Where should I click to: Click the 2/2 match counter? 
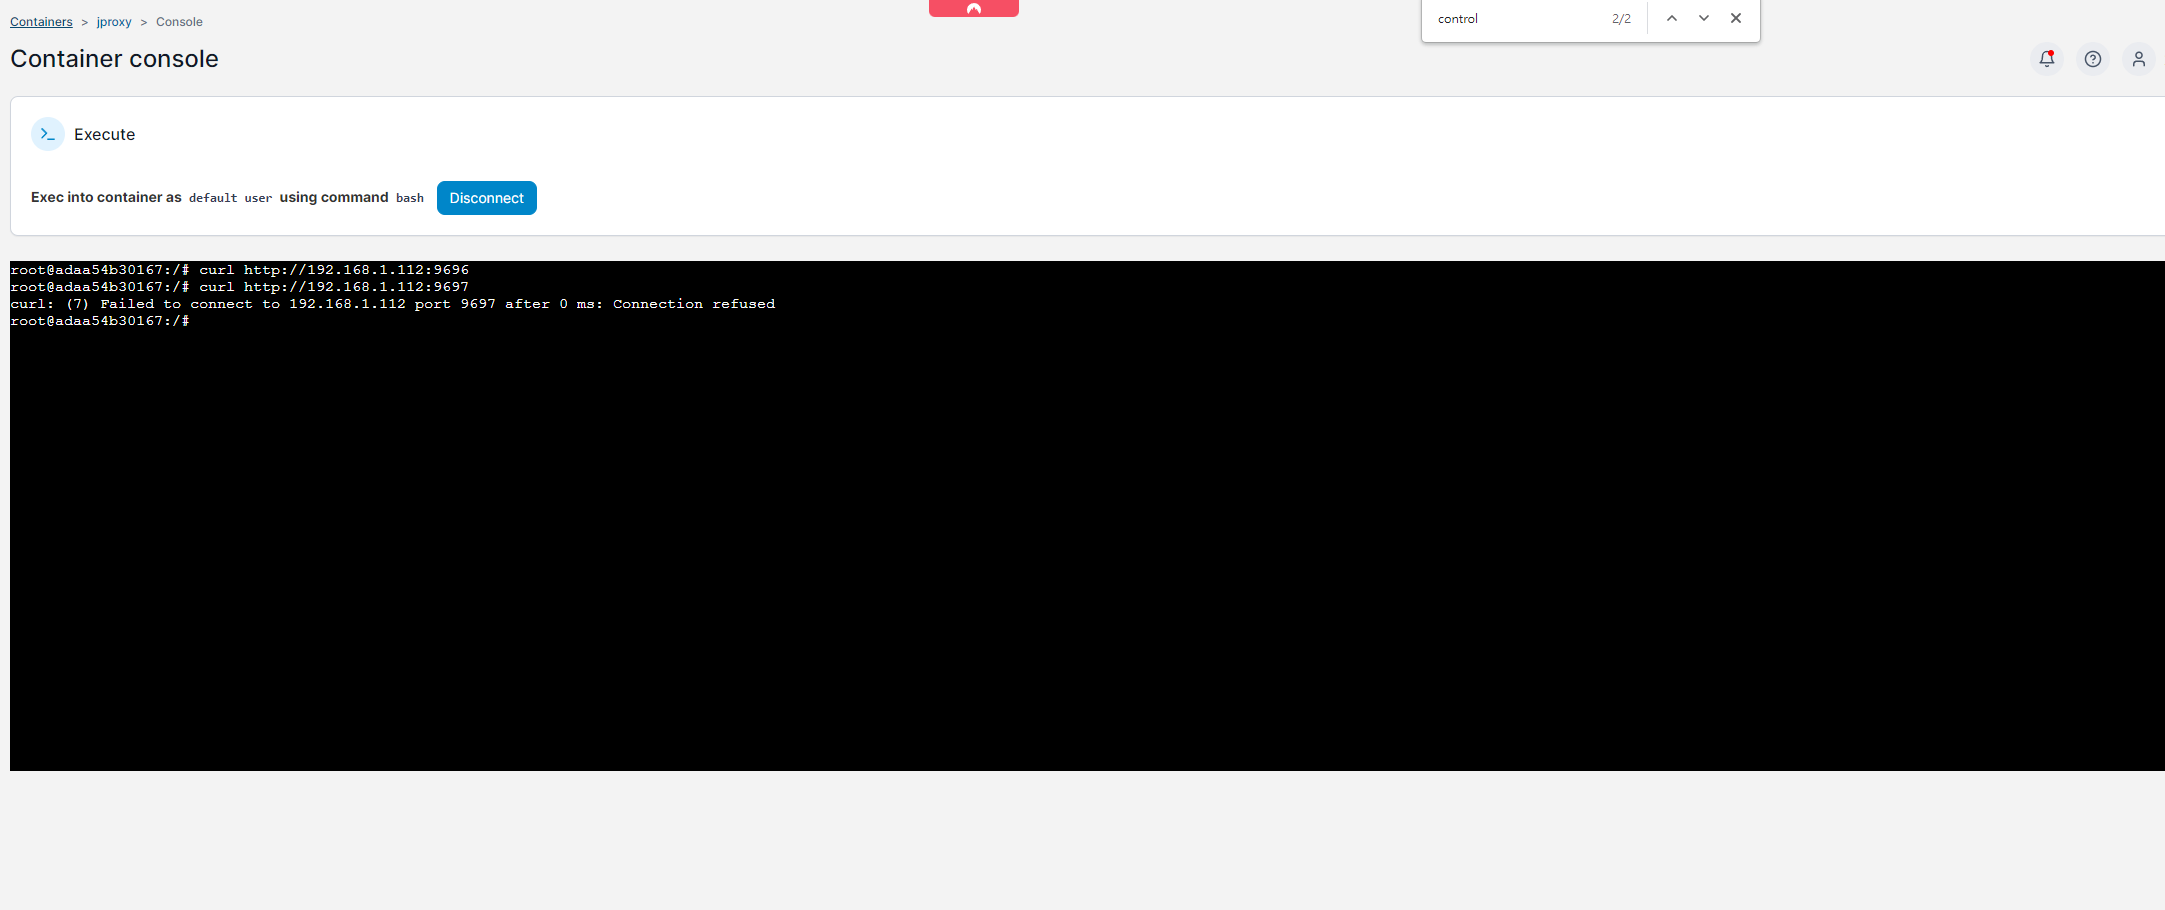[x=1619, y=18]
